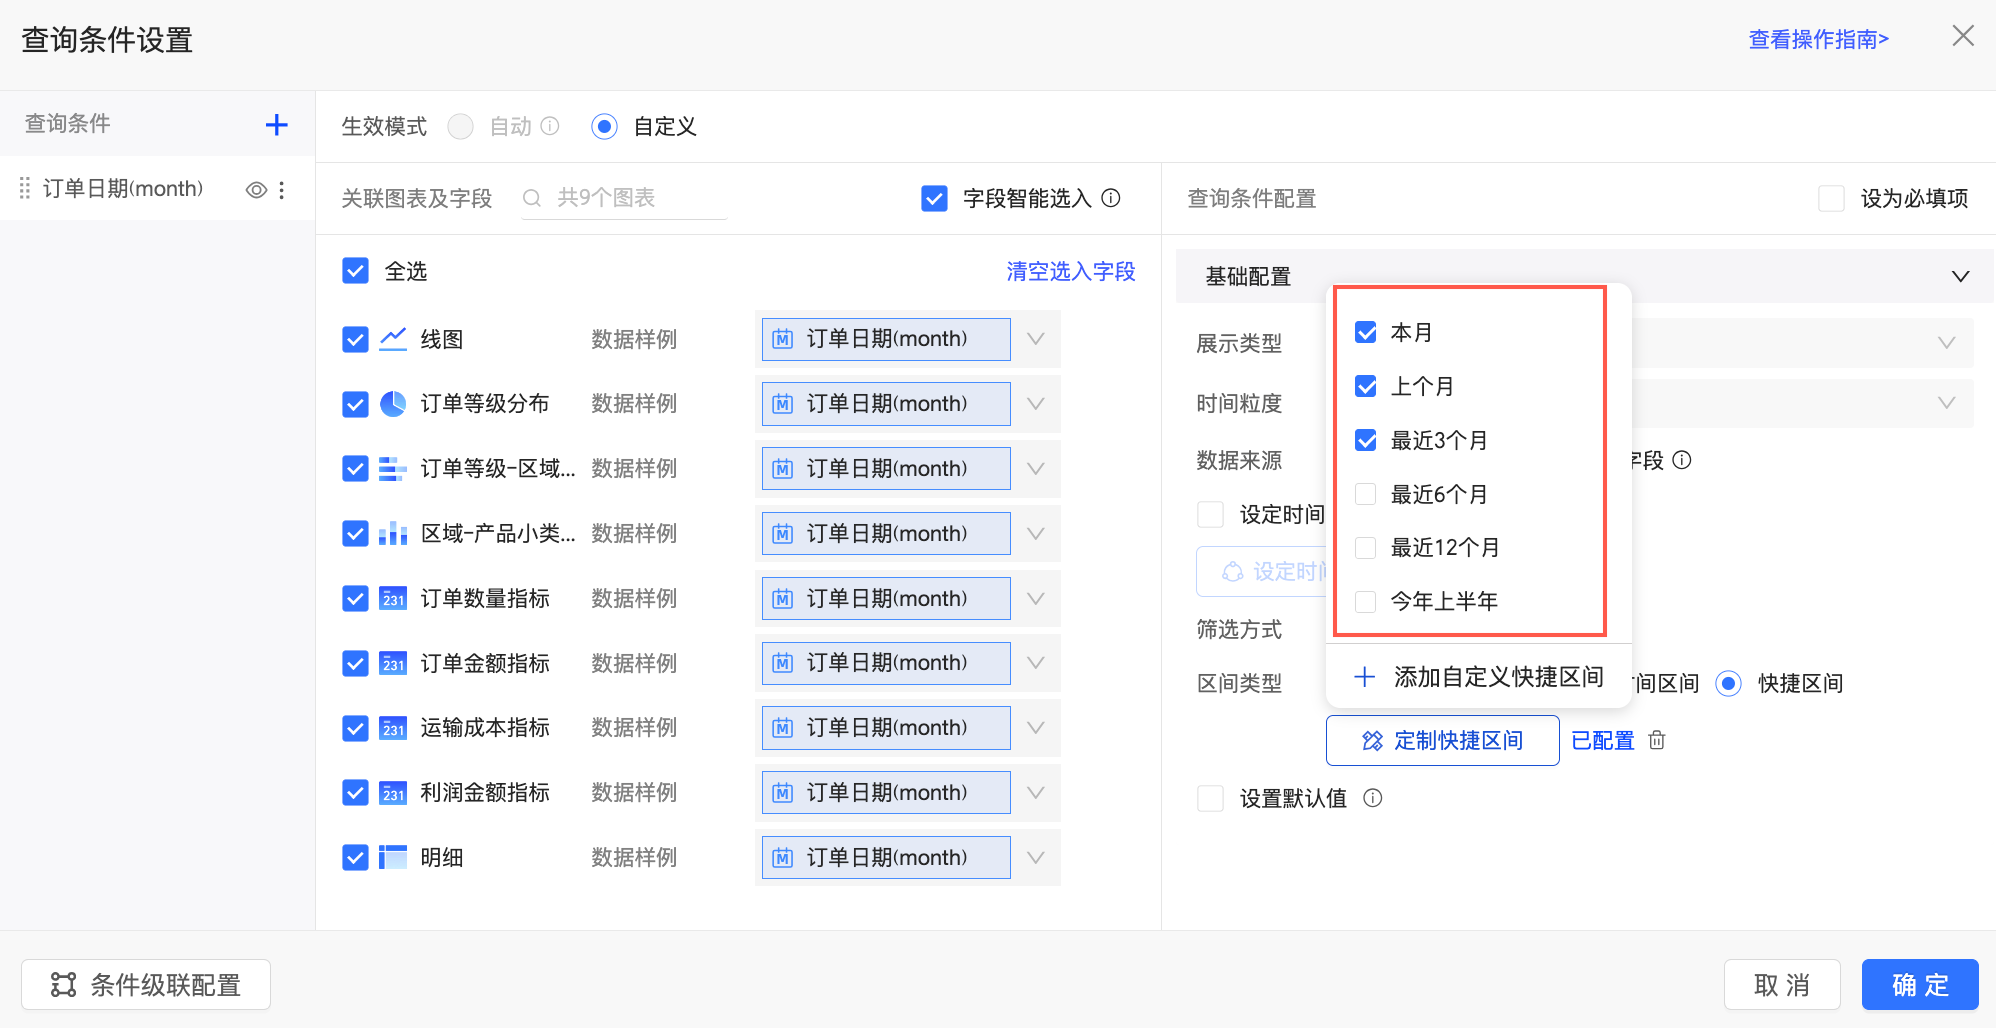Check 最近6个月 in quick range list
This screenshot has height=1028, width=1996.
[1366, 494]
